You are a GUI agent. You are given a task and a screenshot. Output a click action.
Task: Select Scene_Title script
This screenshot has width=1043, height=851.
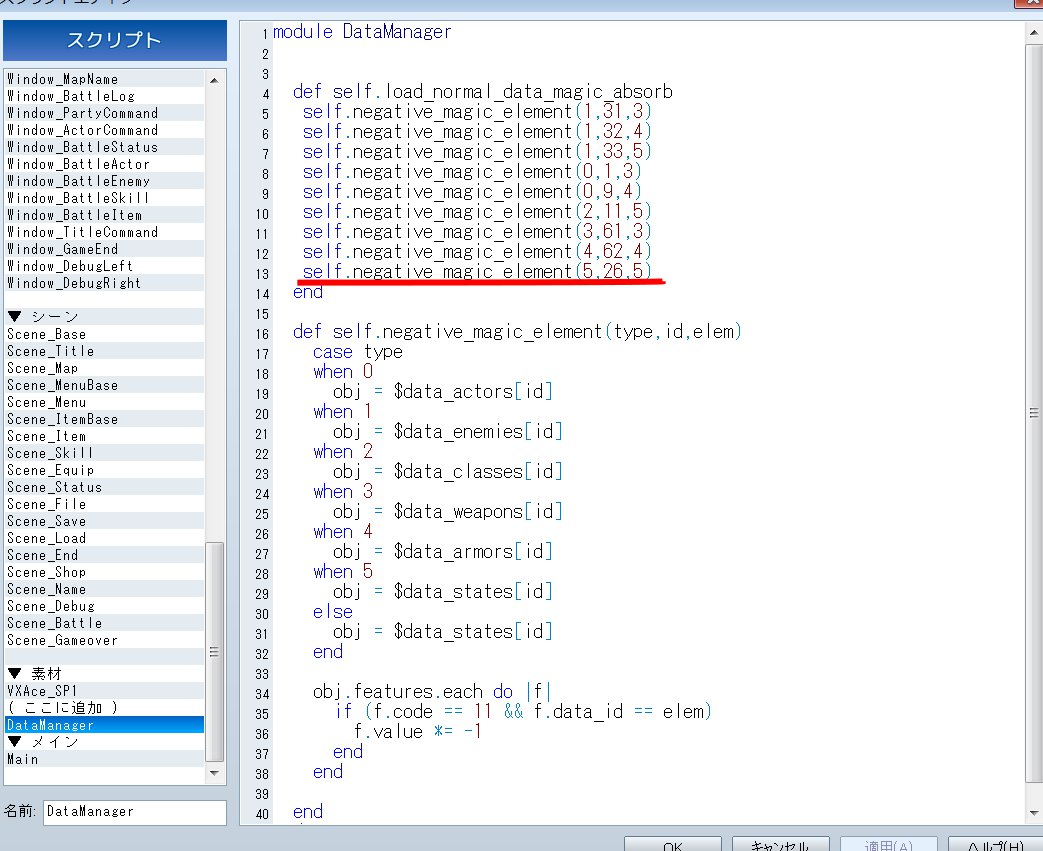(x=104, y=351)
